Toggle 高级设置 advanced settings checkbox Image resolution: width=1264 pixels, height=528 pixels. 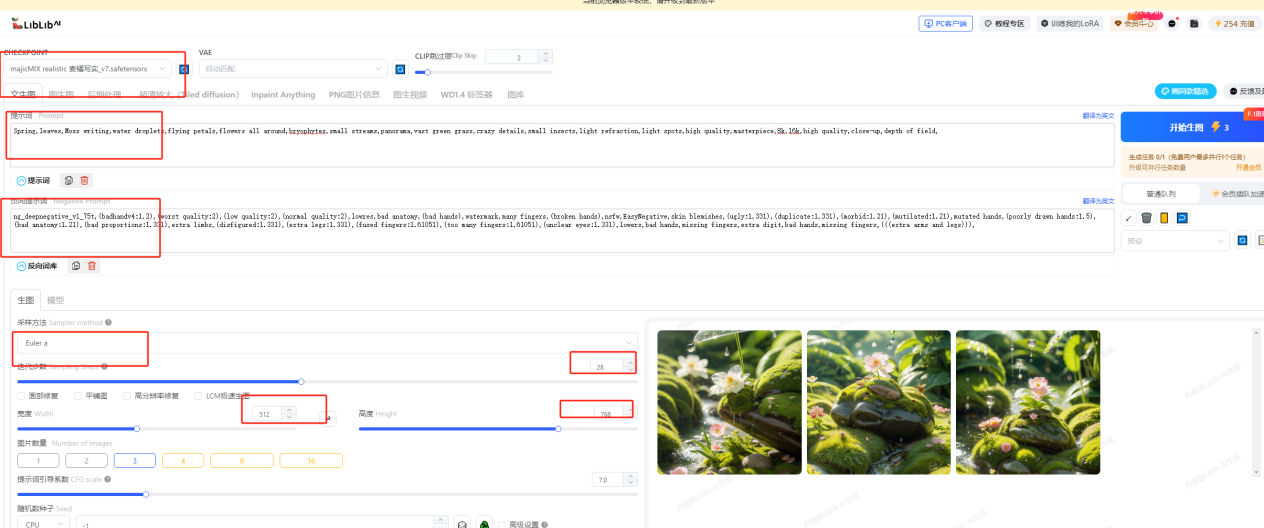(x=503, y=524)
